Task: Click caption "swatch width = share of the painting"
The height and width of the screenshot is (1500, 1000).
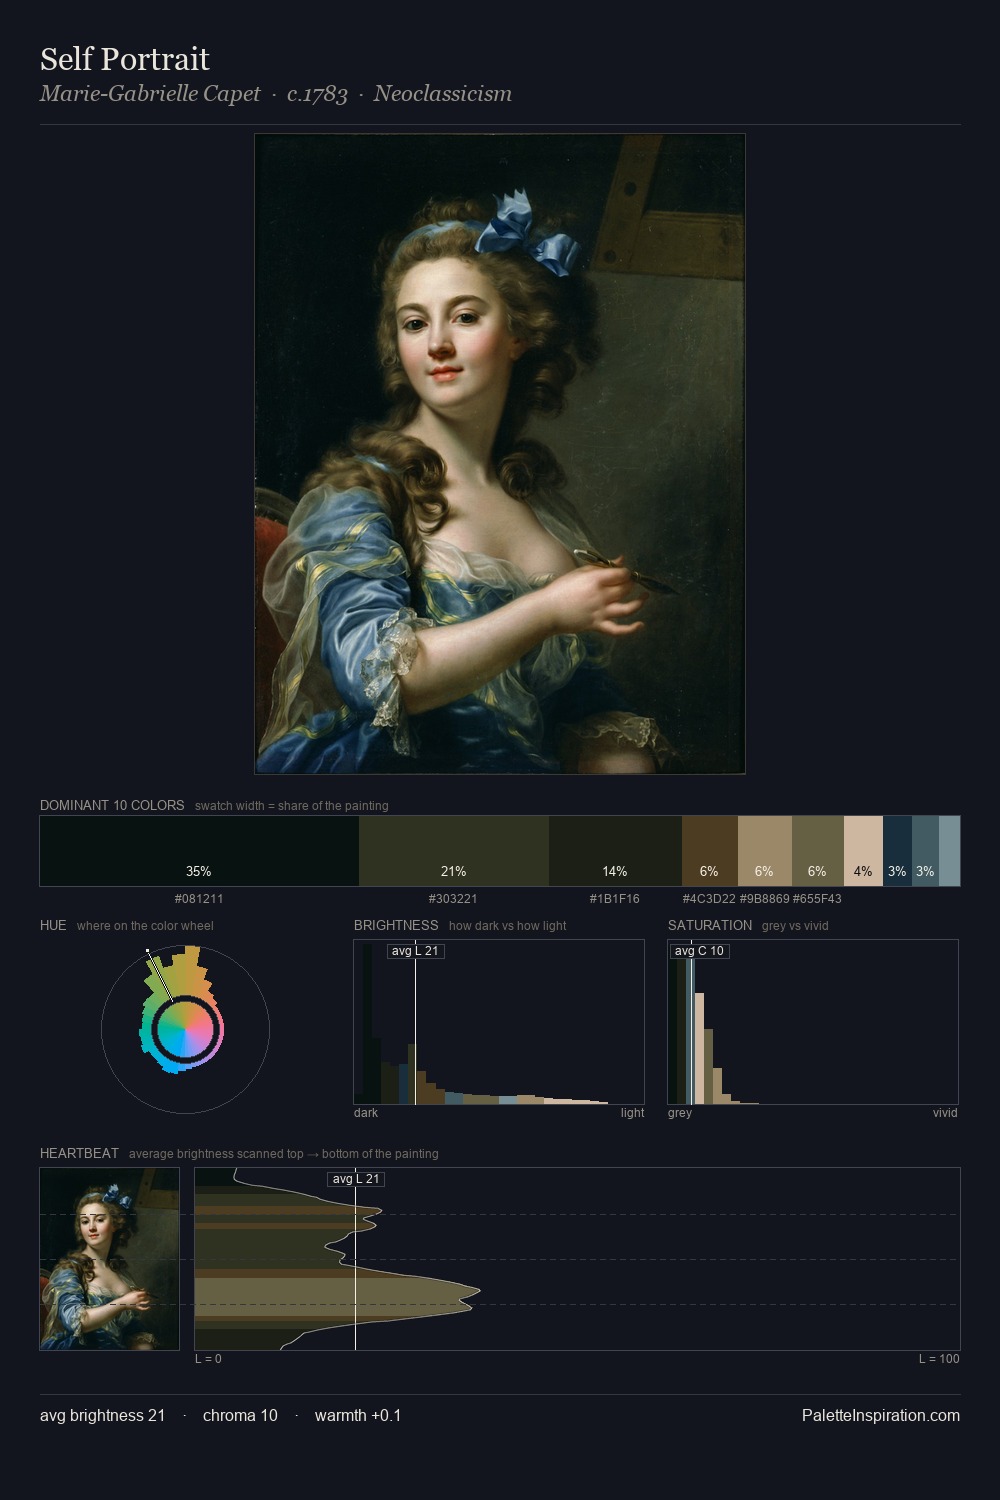Action: pyautogui.click(x=292, y=806)
